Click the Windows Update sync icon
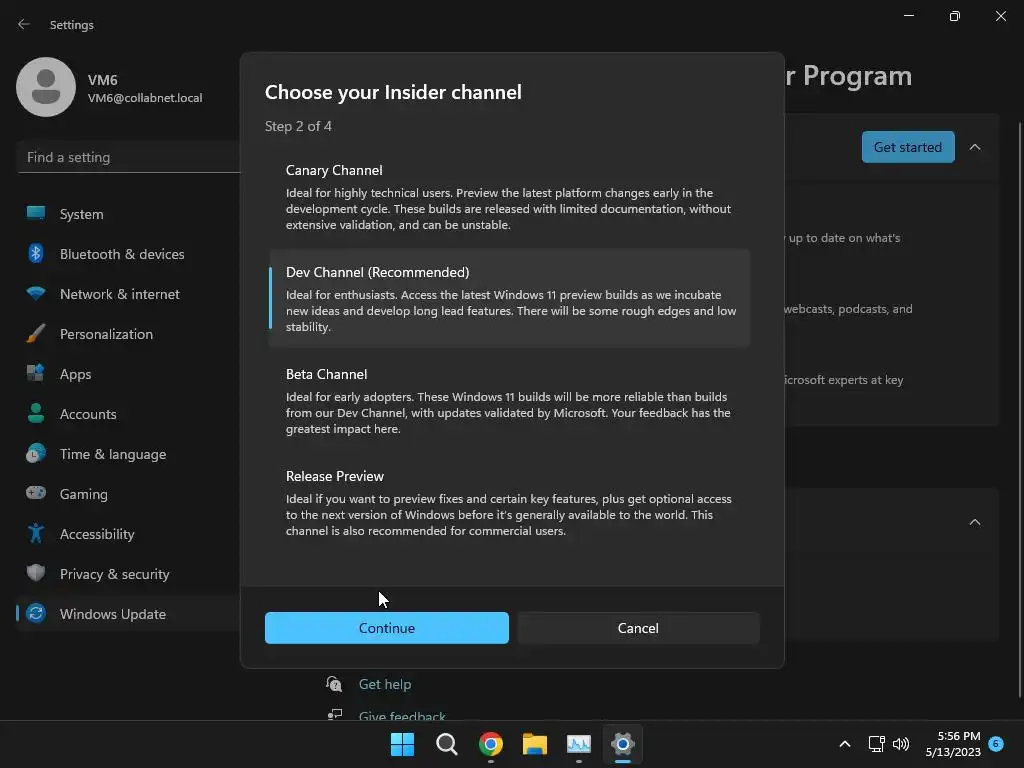1024x768 pixels. [x=36, y=613]
